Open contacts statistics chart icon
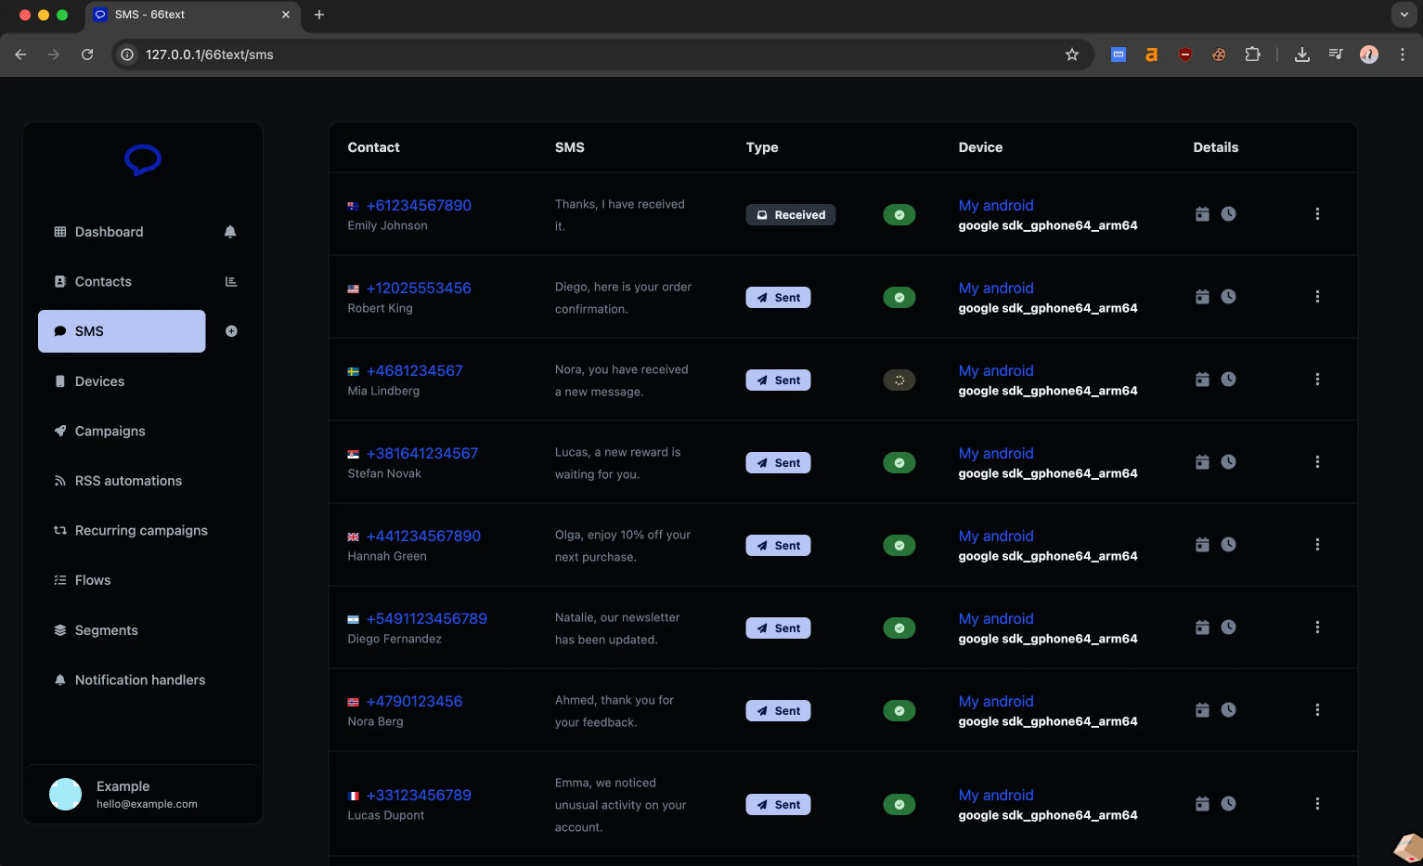 [x=231, y=282]
